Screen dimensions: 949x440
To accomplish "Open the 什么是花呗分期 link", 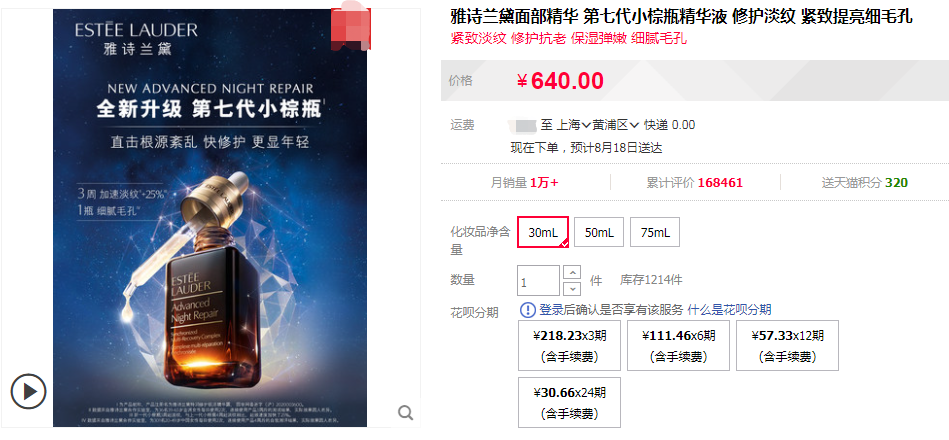I will [x=729, y=310].
